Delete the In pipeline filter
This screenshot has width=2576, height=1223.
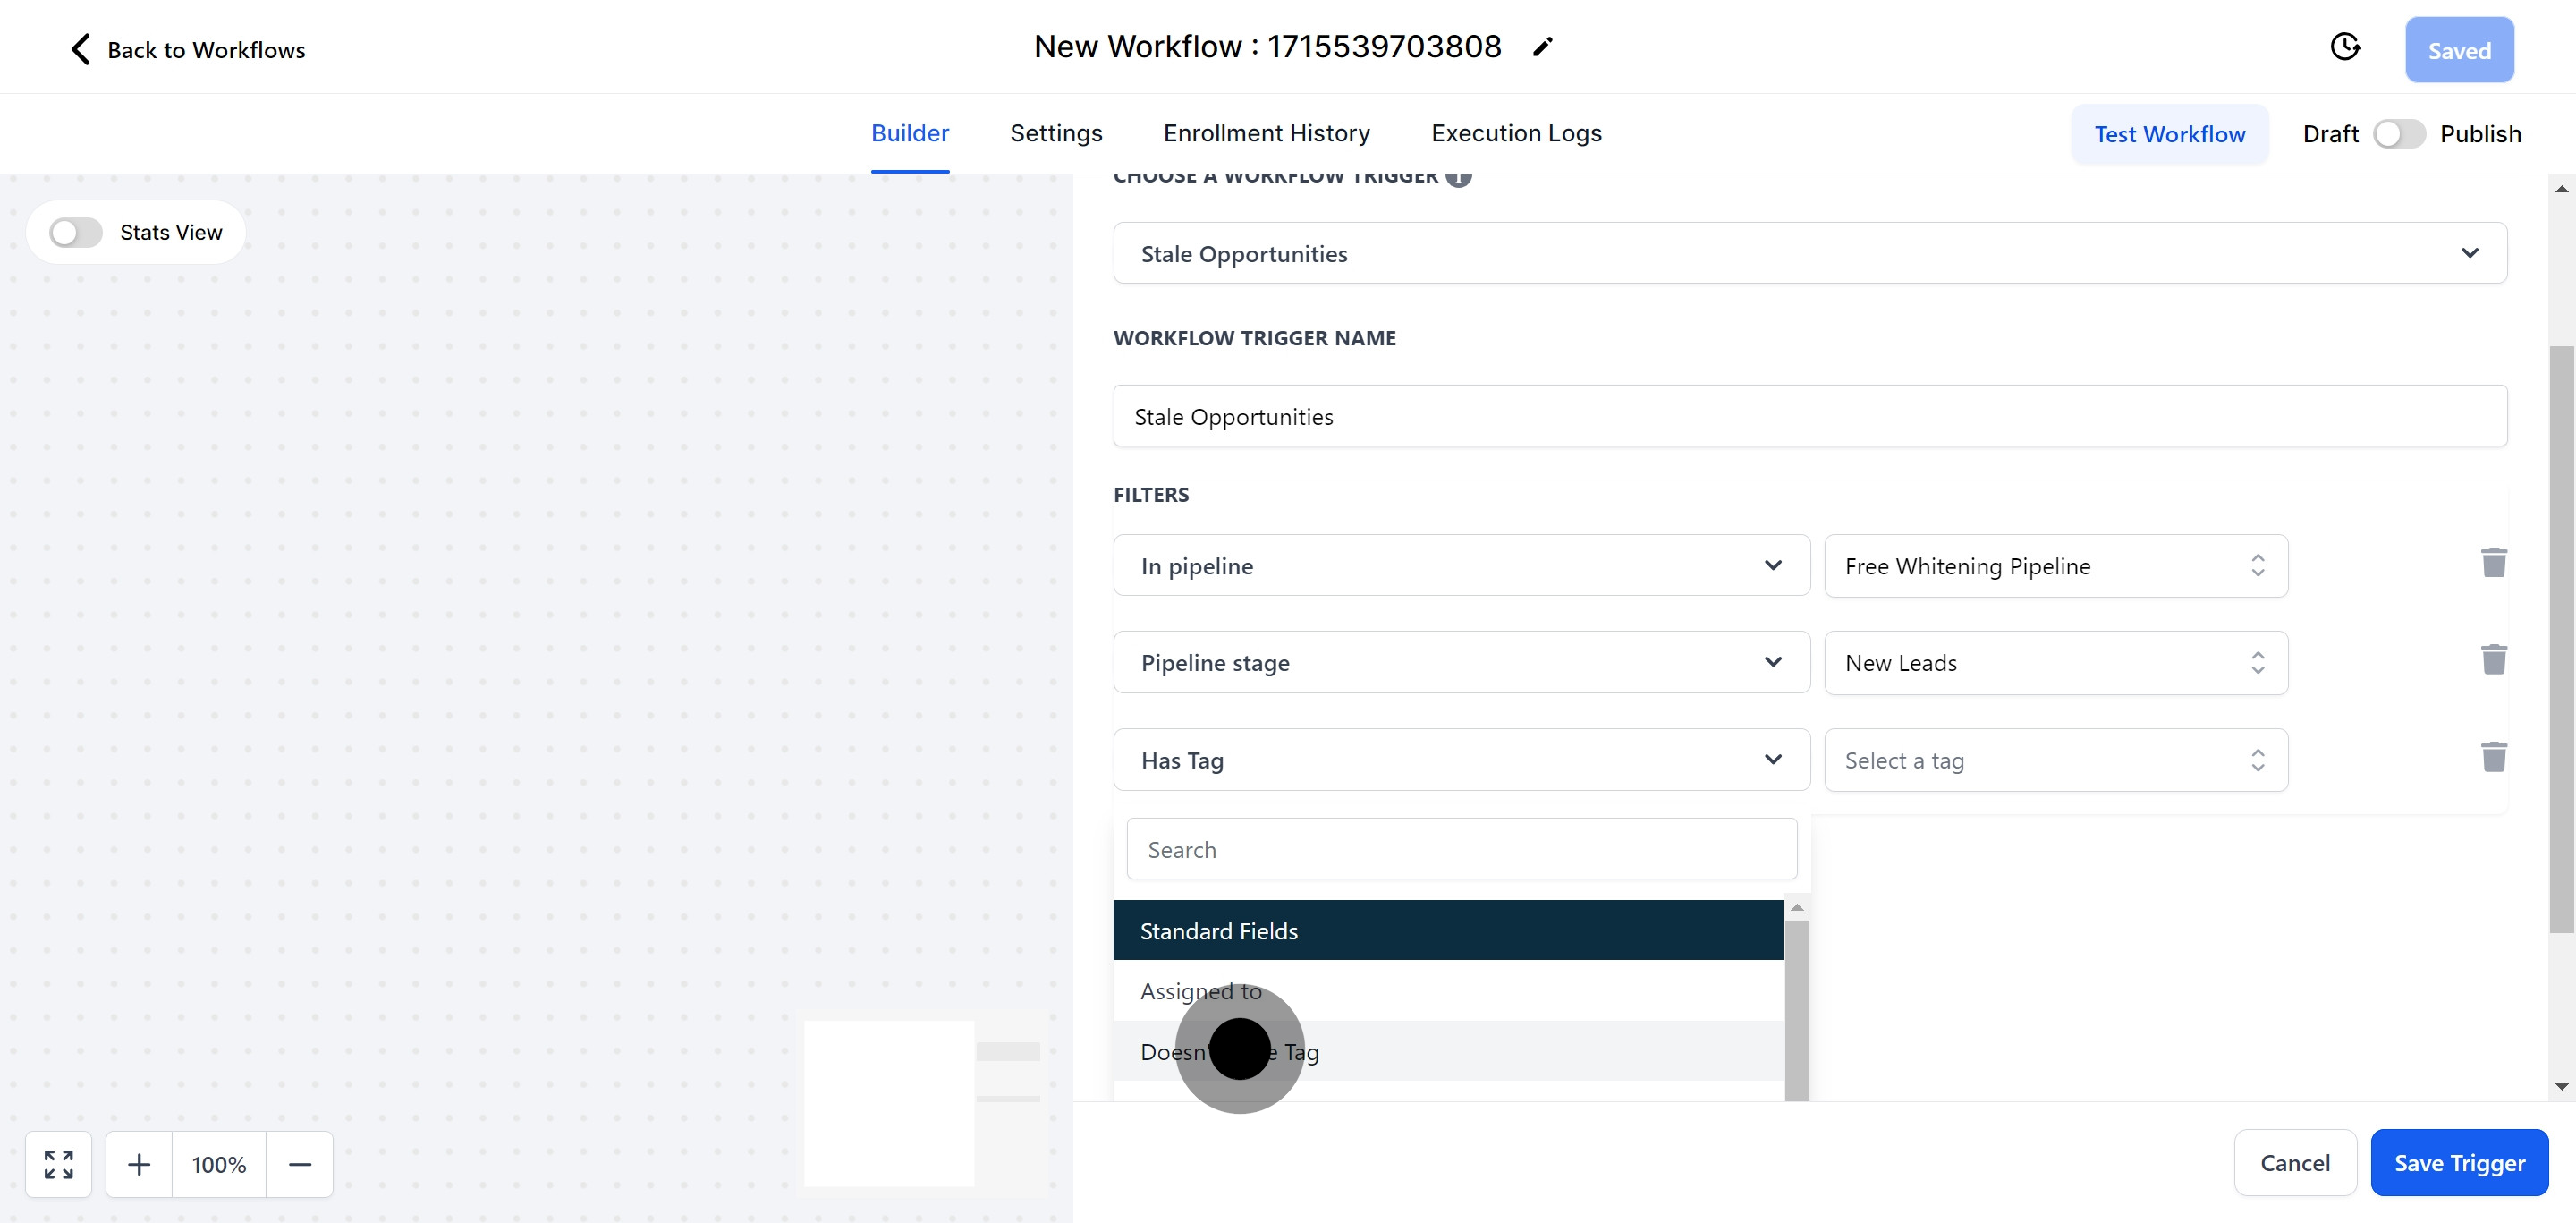point(2493,563)
